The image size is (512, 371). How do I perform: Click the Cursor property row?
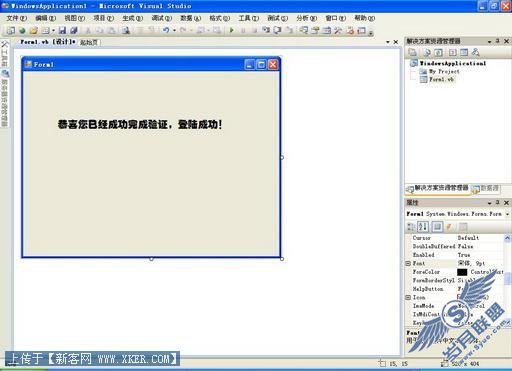pos(455,238)
